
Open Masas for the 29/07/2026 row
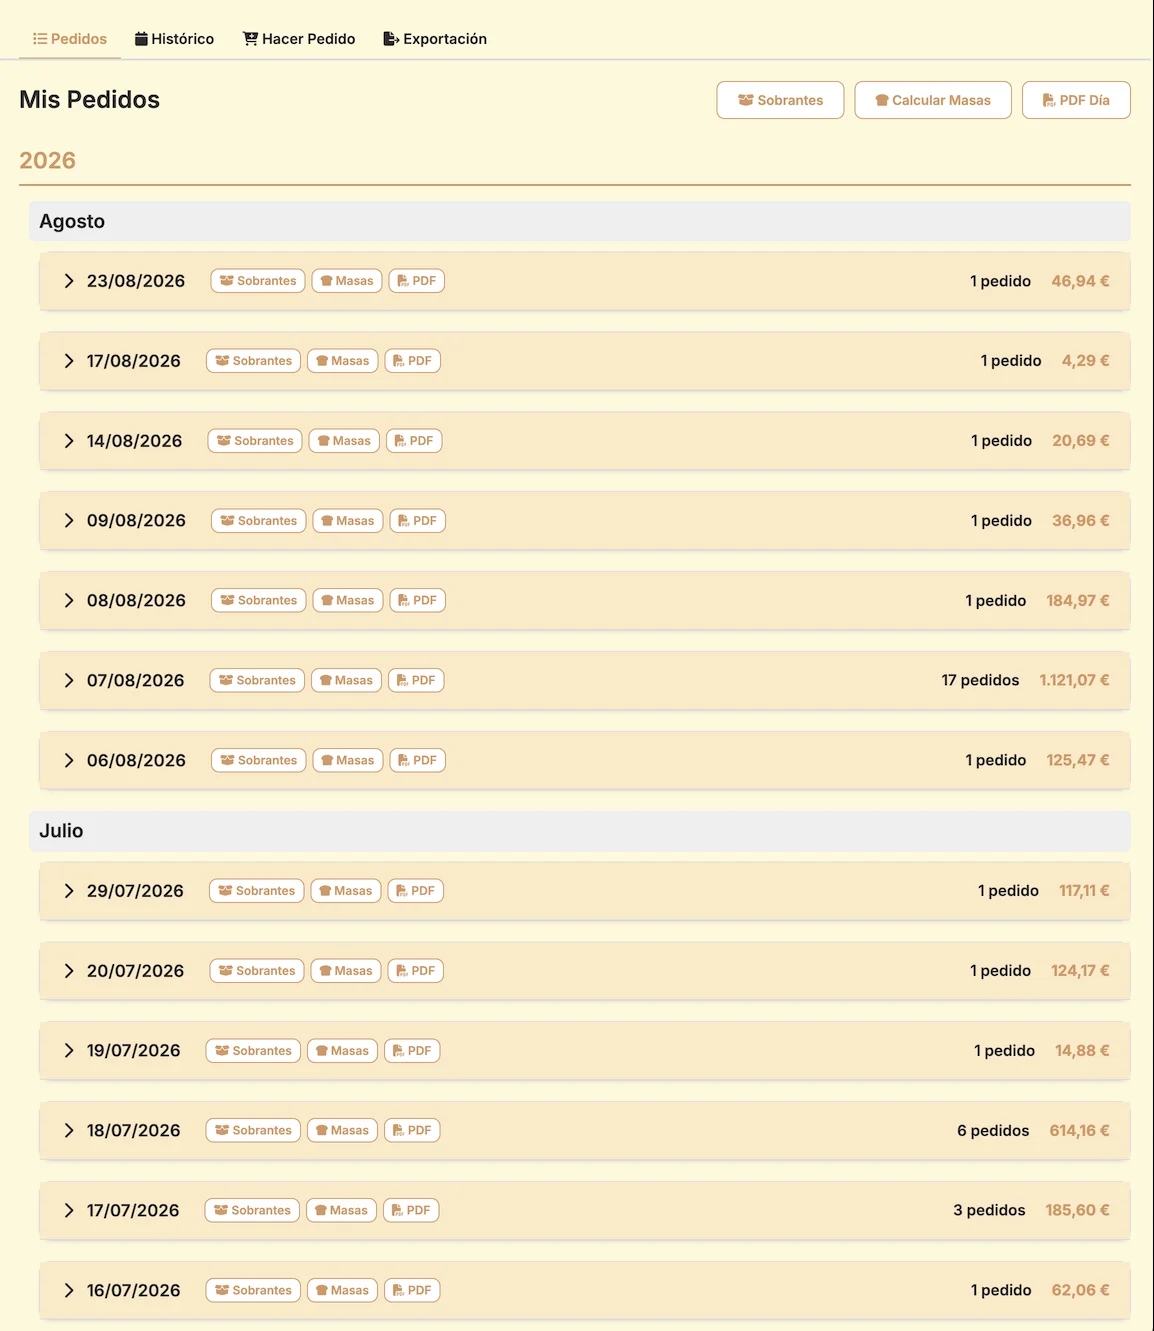(346, 891)
